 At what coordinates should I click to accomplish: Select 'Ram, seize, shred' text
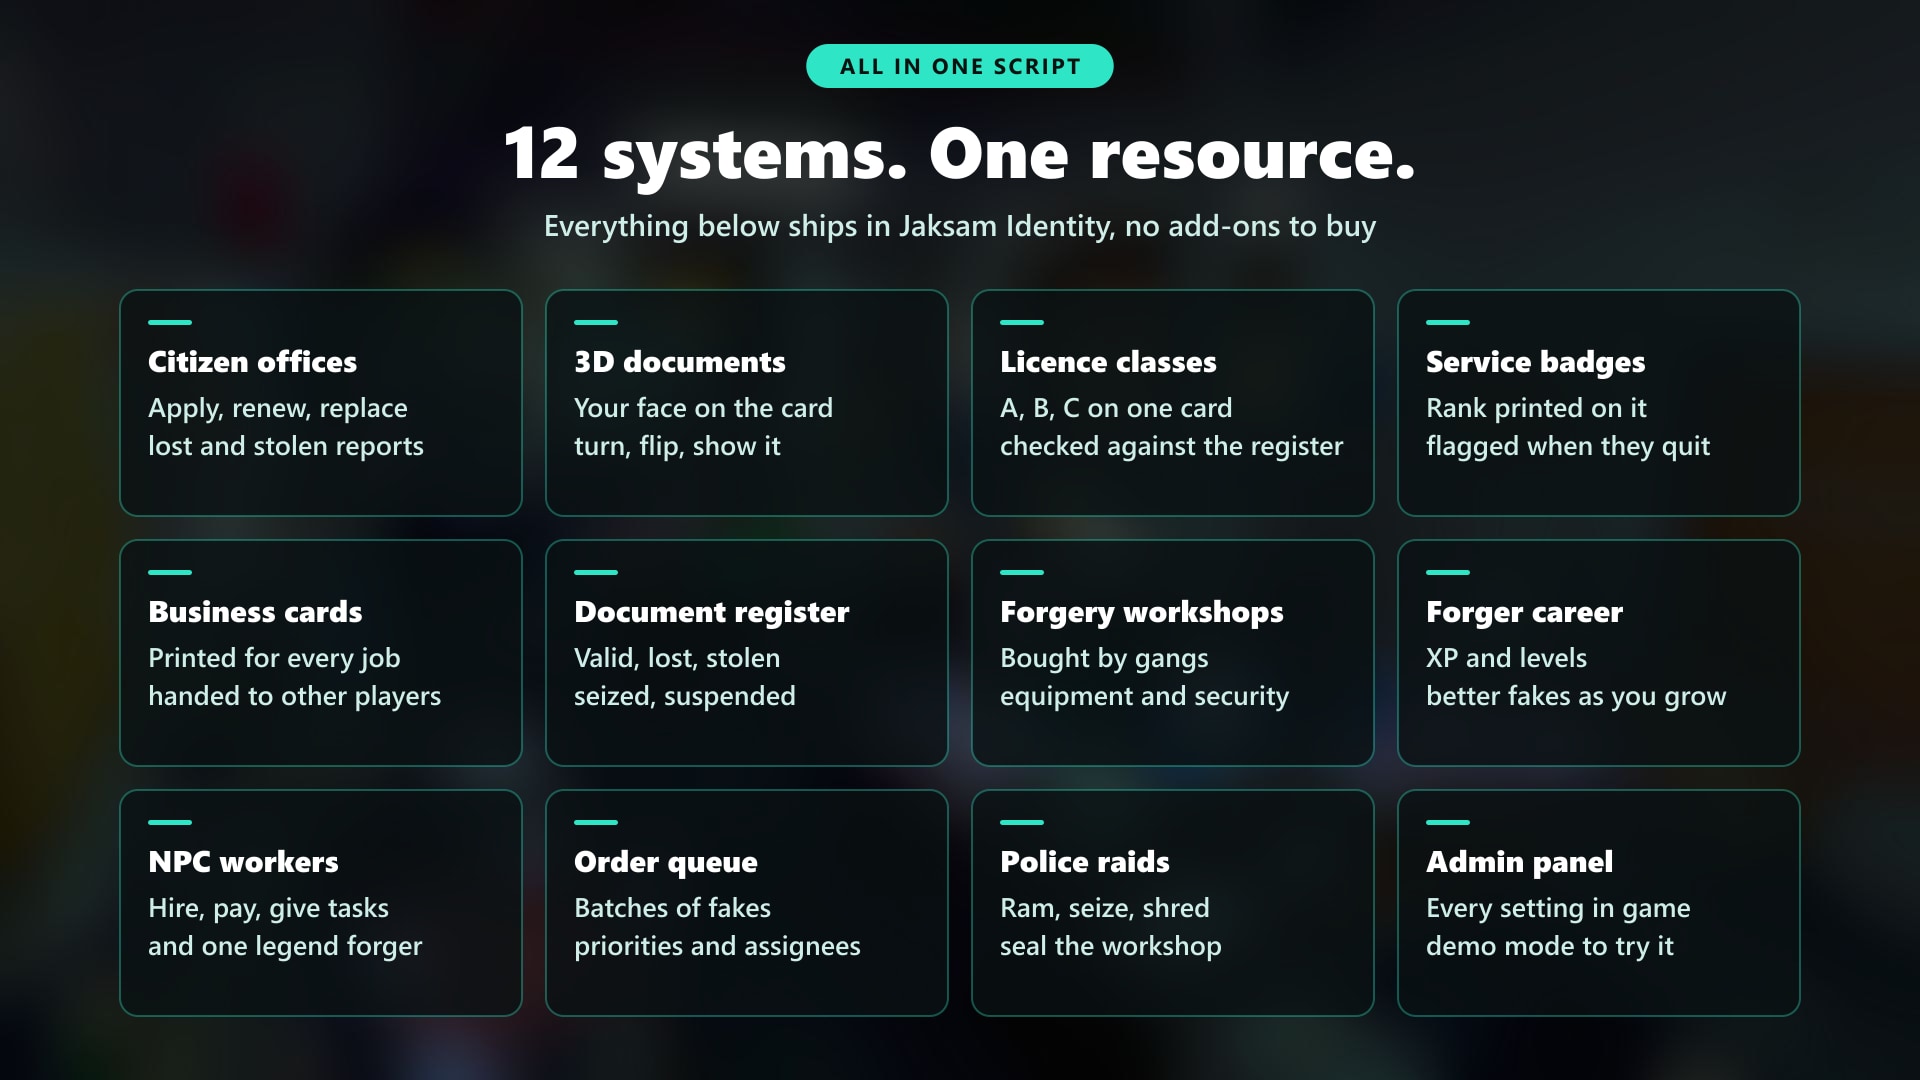(x=1104, y=908)
